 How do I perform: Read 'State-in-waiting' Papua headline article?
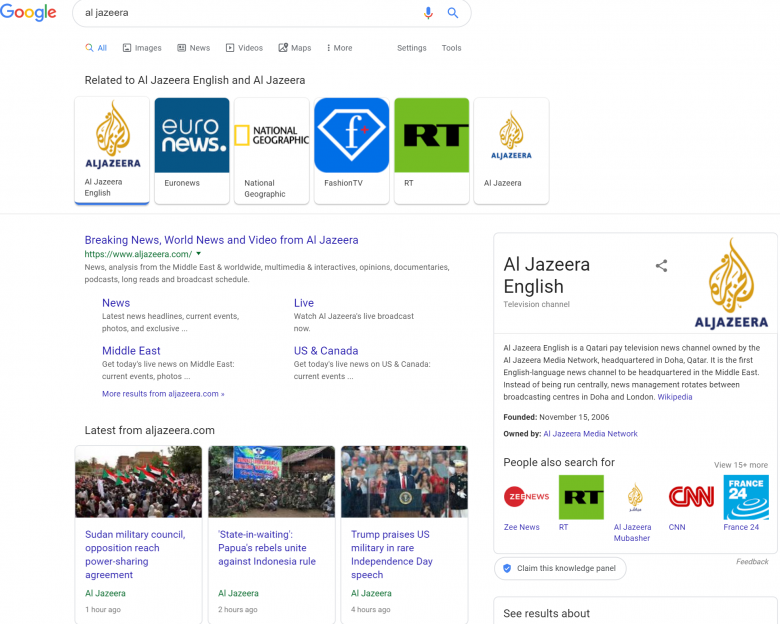(267, 547)
